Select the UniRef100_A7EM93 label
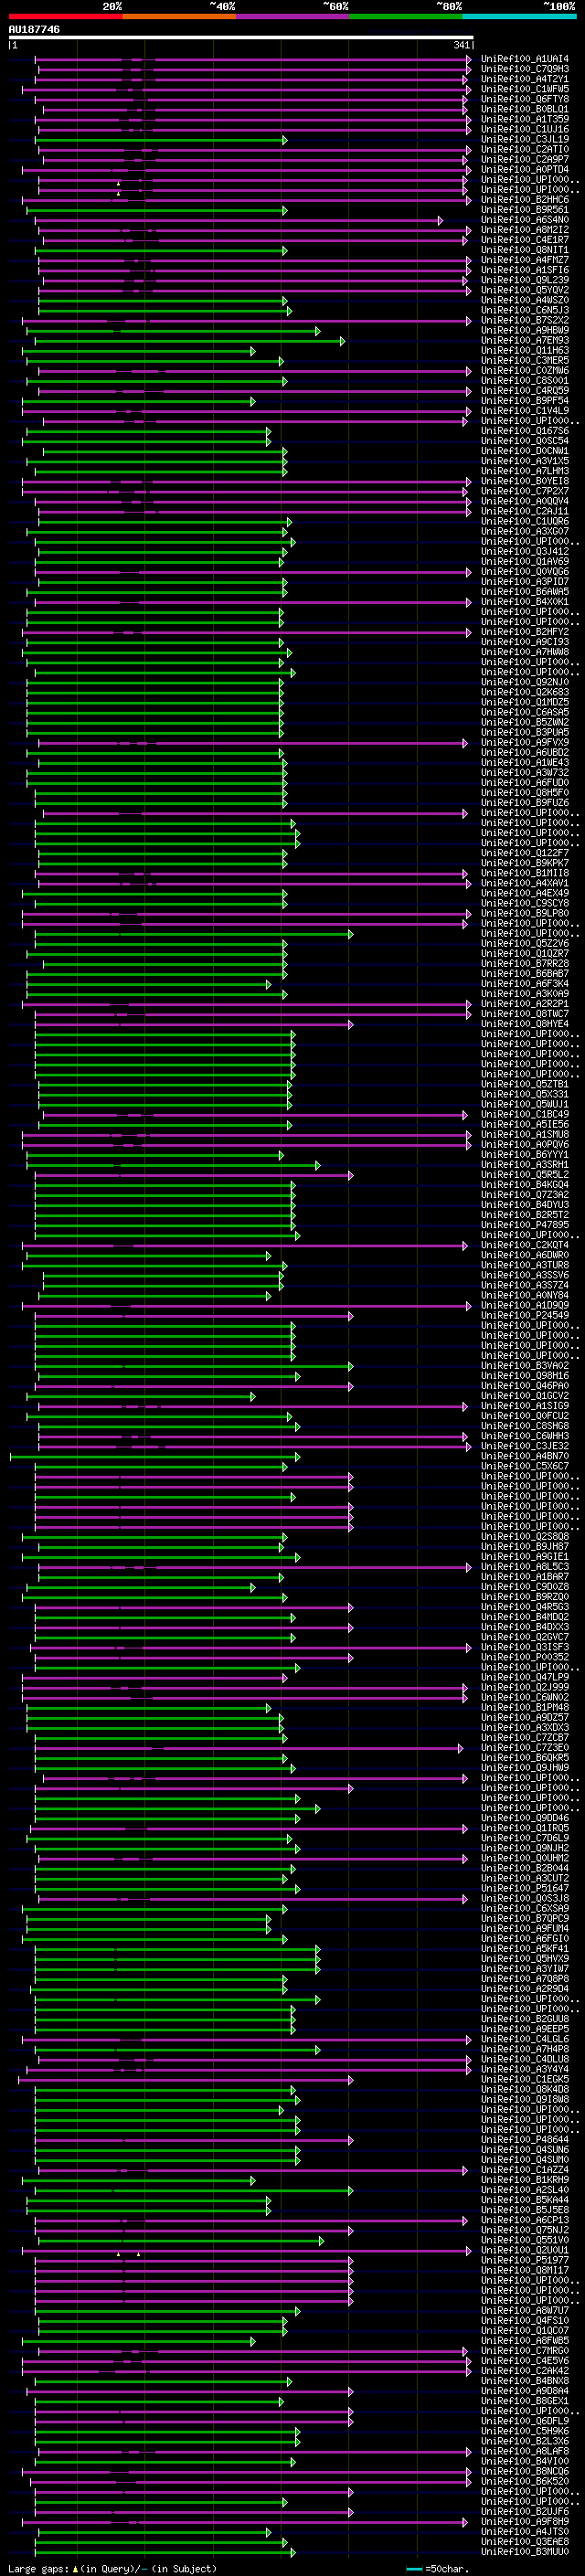Screen dimensions: 585x2576 pyautogui.click(x=525, y=340)
